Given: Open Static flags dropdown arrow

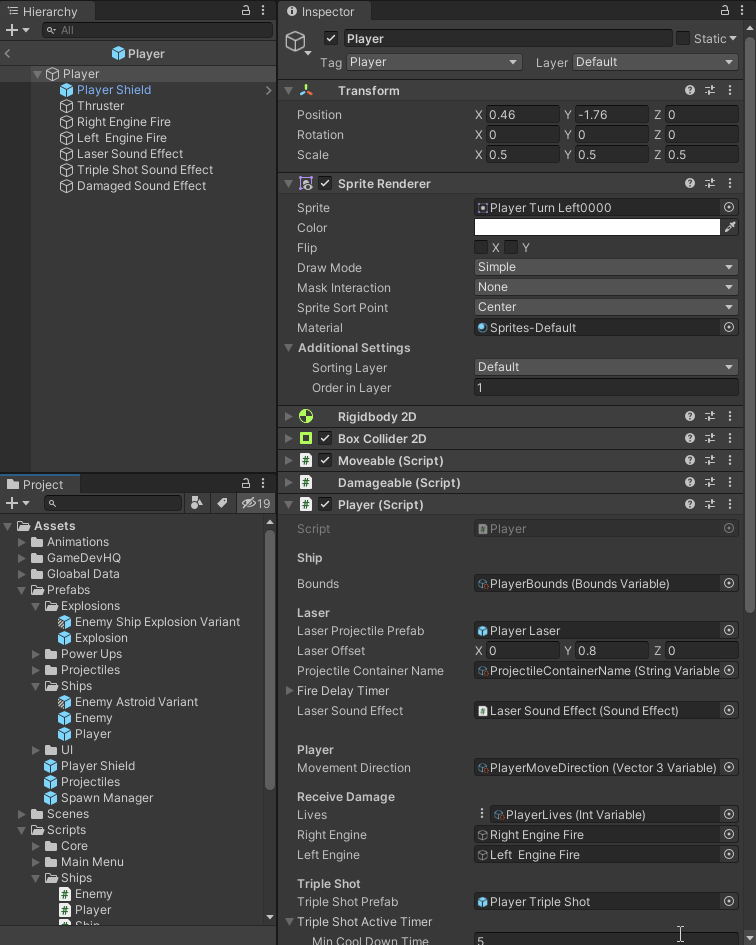Looking at the screenshot, I should (733, 38).
